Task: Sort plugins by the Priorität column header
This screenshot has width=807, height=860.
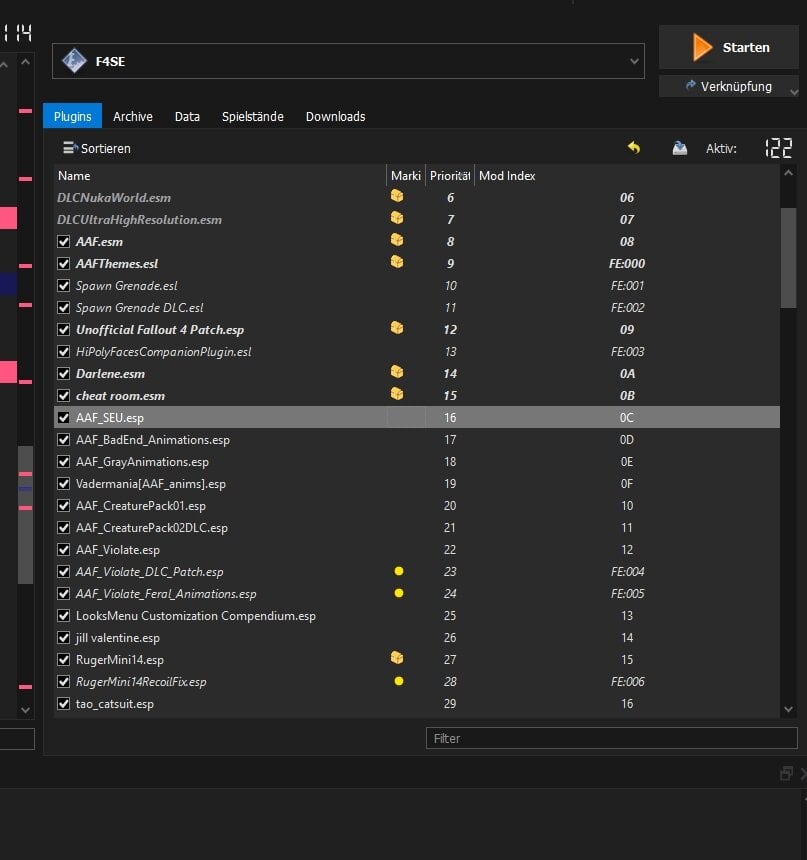Action: click(450, 176)
